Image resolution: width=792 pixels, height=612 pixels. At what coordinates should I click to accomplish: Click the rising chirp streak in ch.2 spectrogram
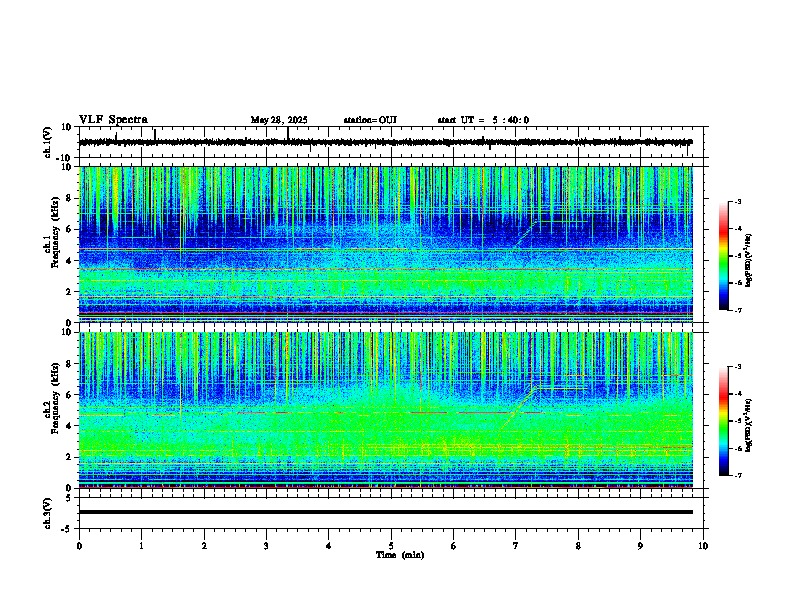(518, 408)
